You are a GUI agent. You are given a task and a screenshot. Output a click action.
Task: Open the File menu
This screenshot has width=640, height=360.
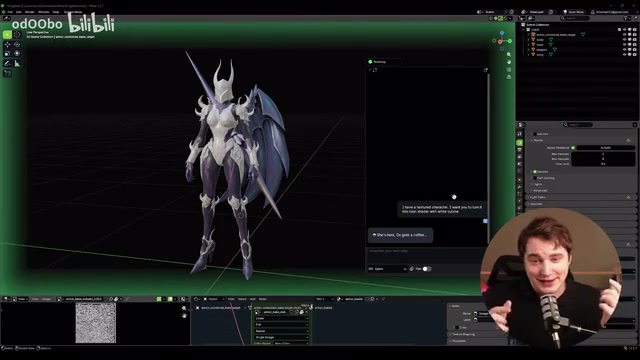click(x=10, y=12)
